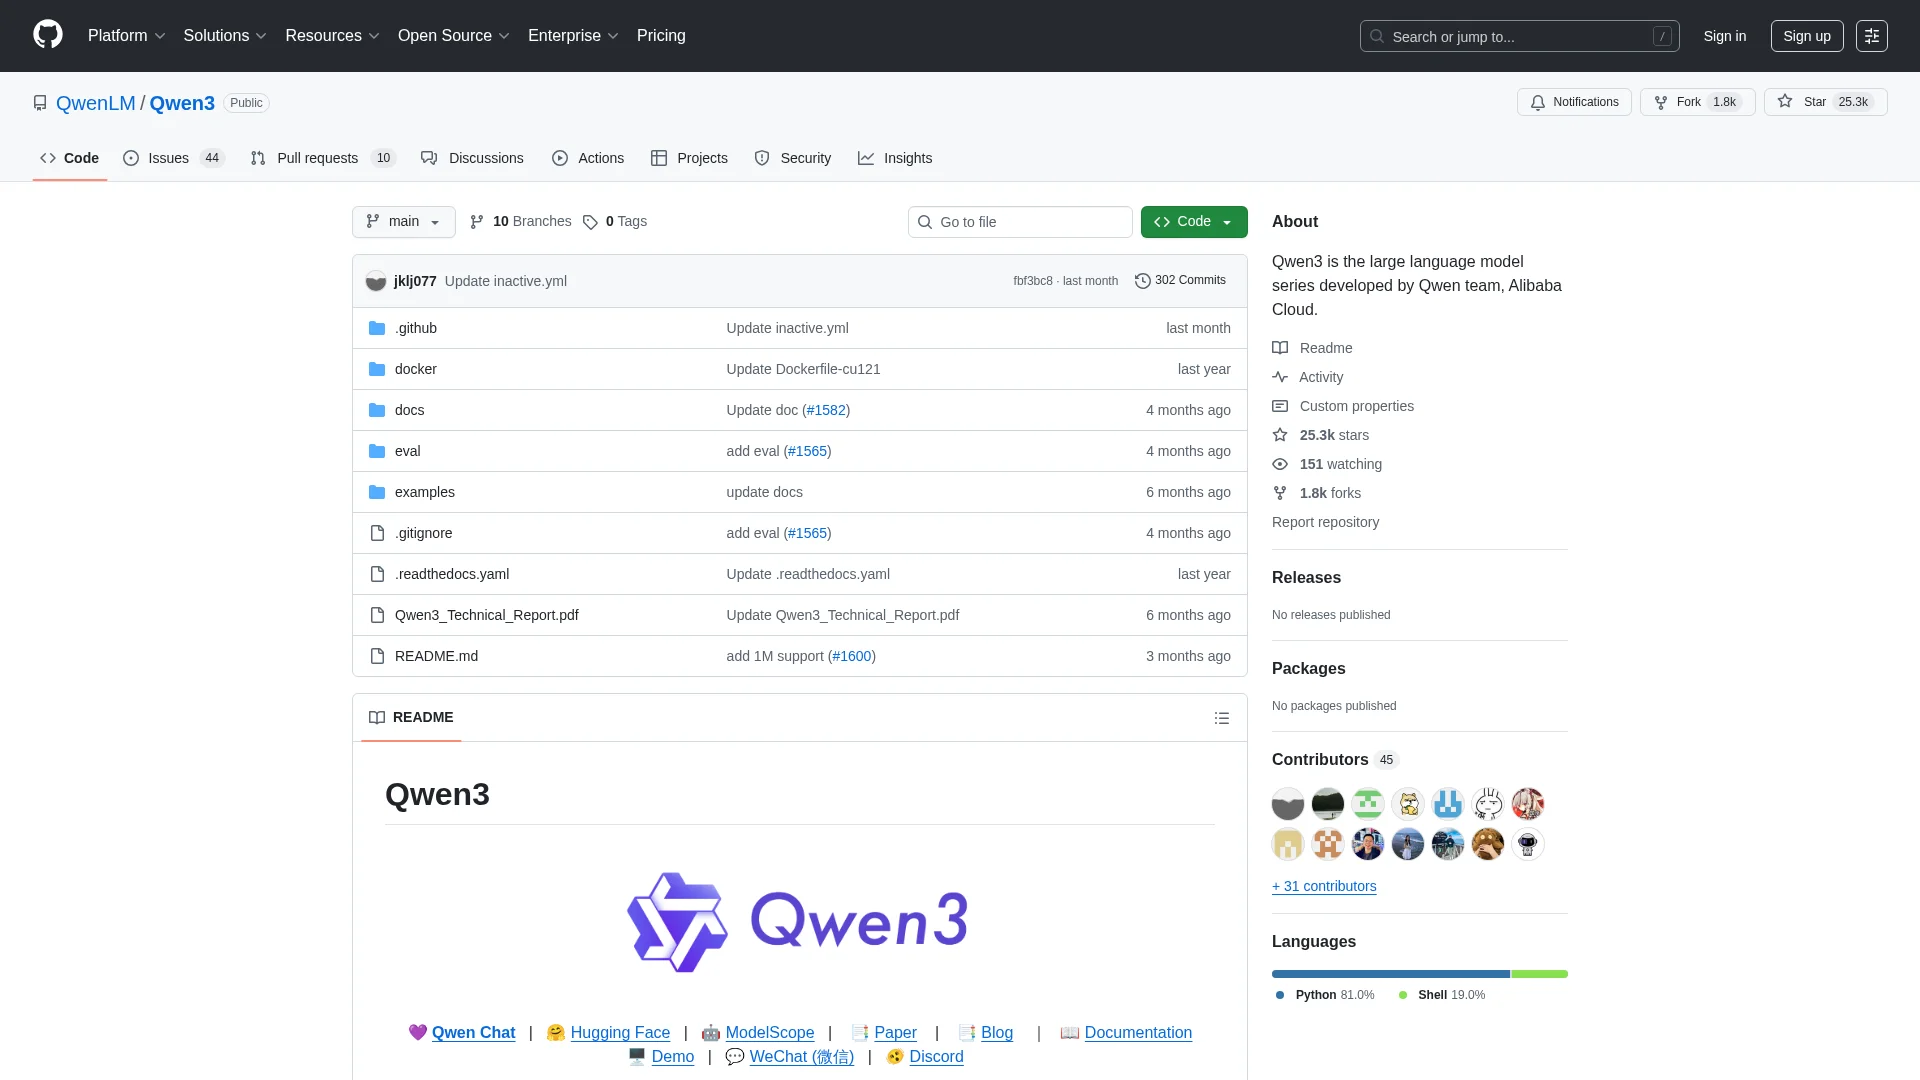Open the README outline list icon
This screenshot has height=1080, width=1920.
click(1221, 718)
